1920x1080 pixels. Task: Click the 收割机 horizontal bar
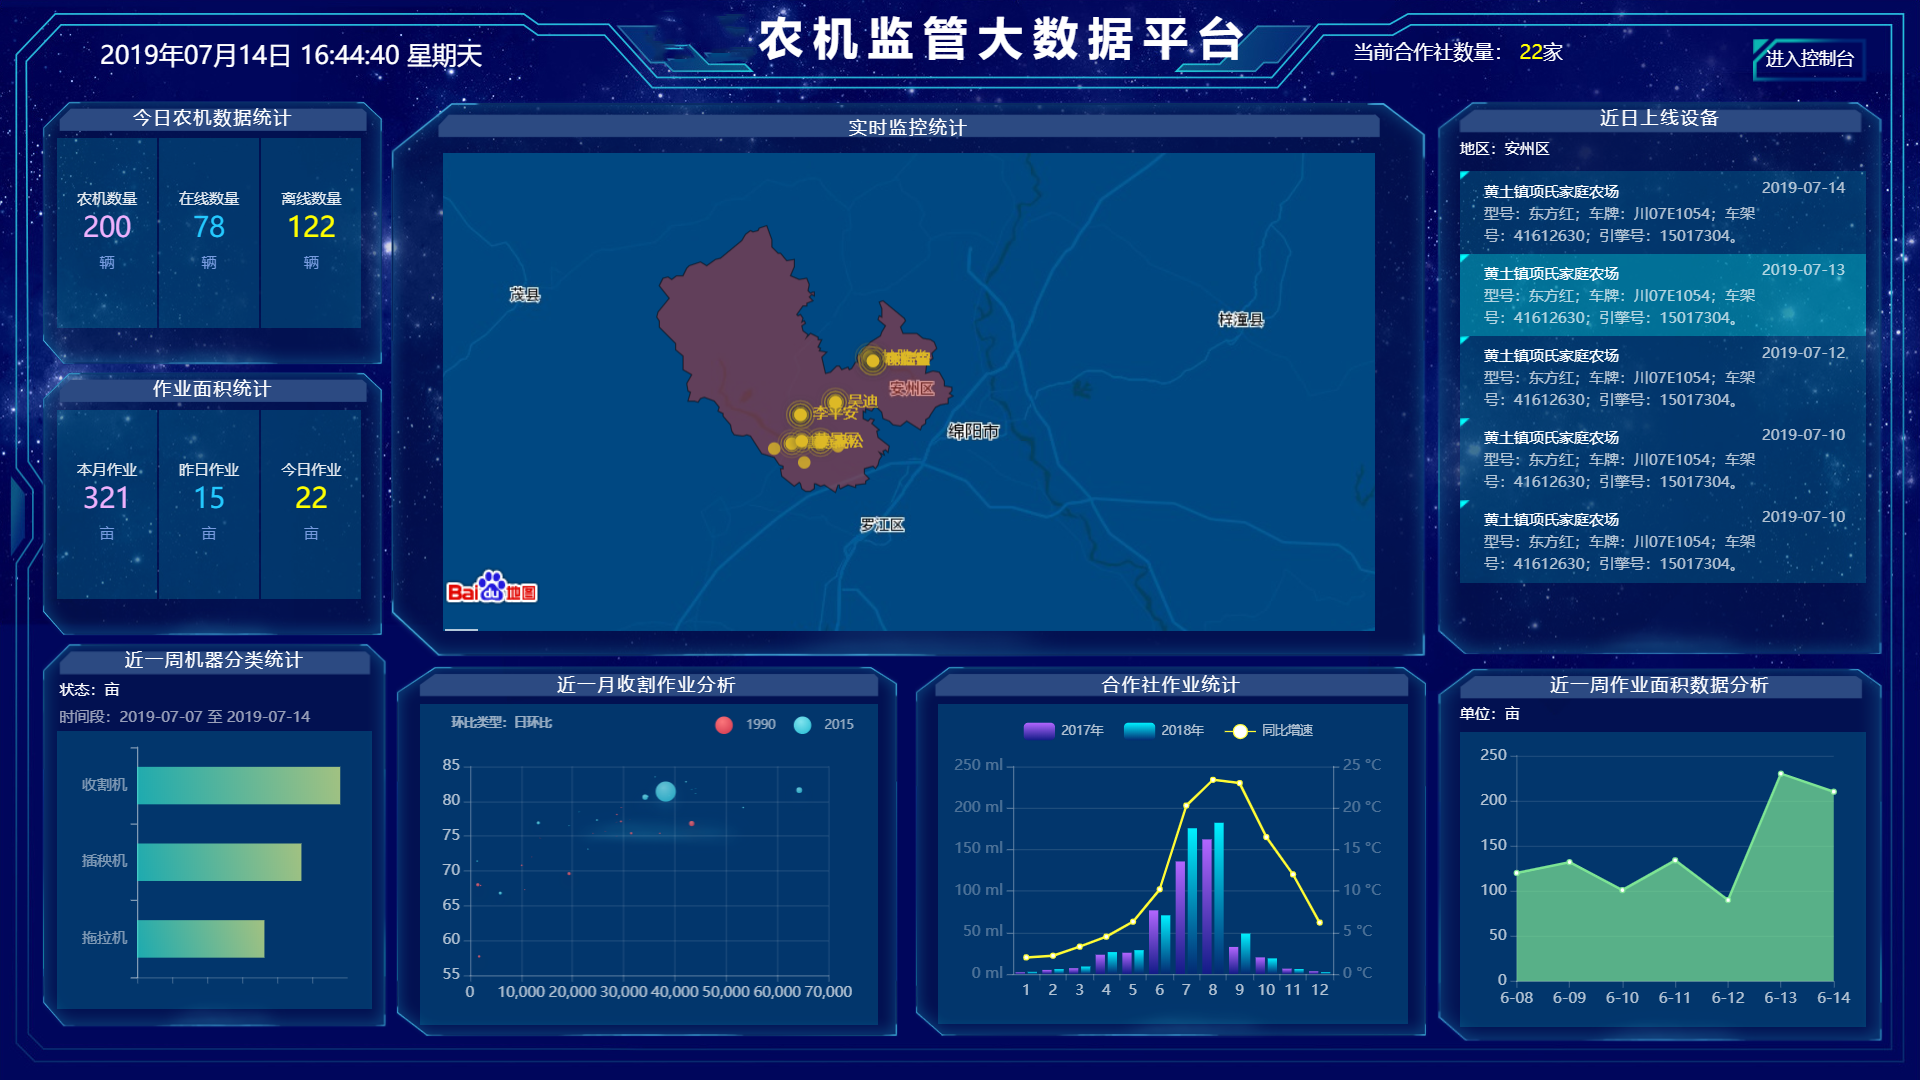(x=239, y=785)
